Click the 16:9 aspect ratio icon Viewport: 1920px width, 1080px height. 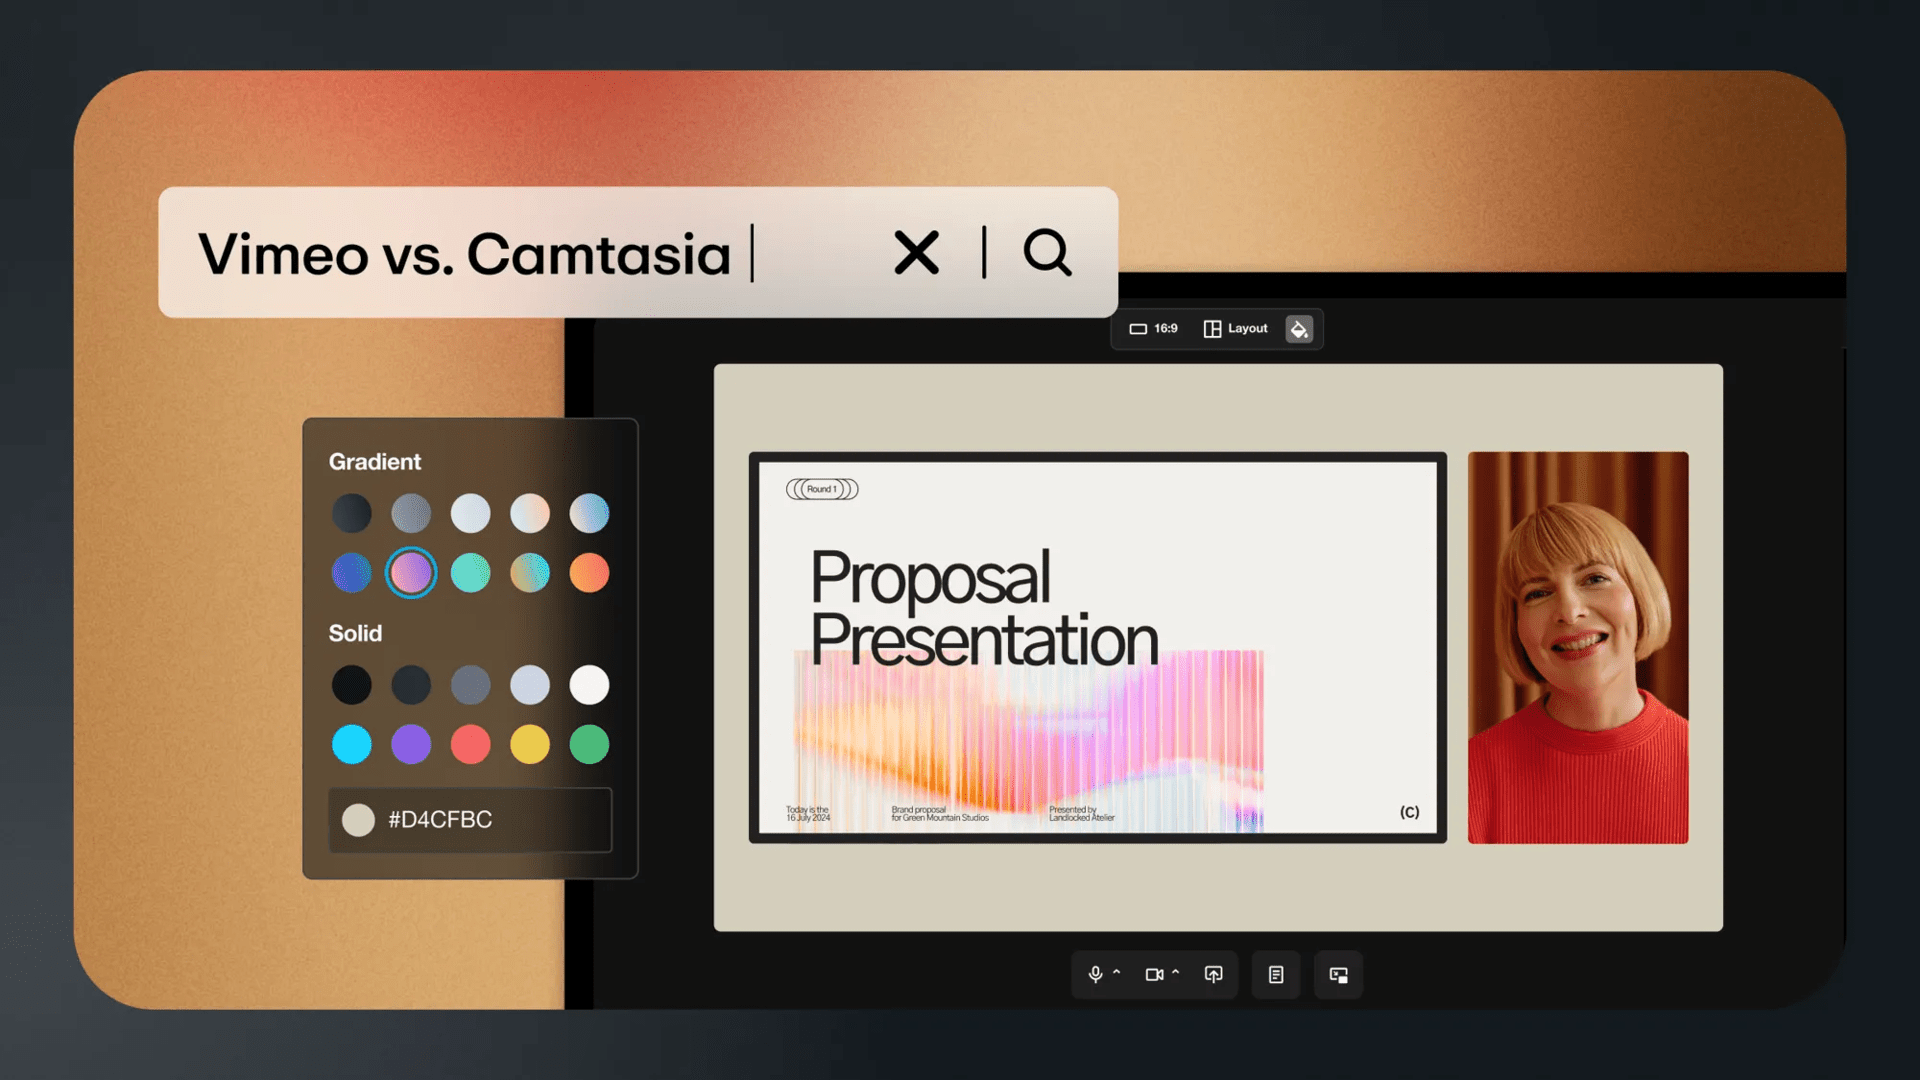tap(1139, 328)
